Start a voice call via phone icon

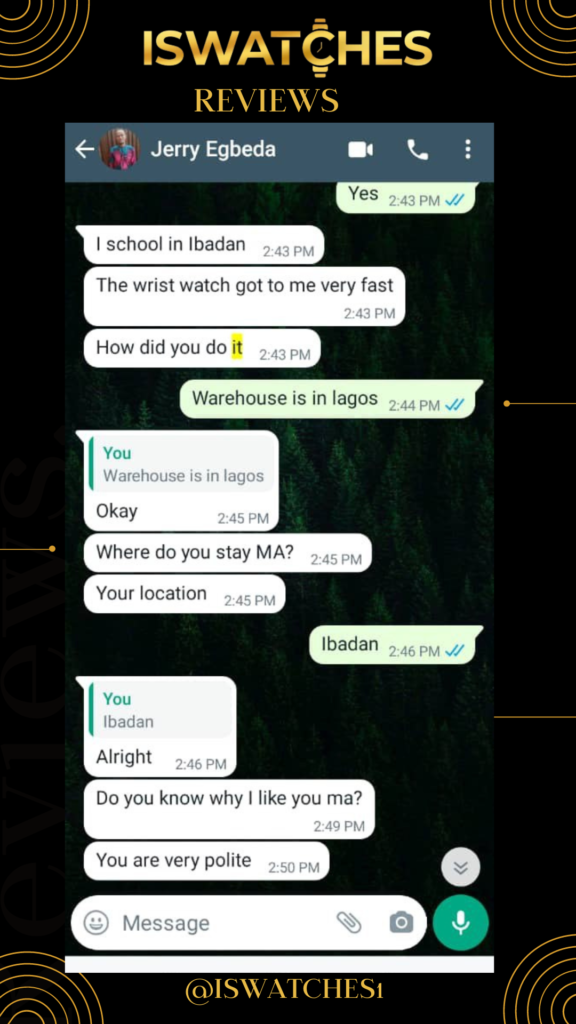coord(417,150)
